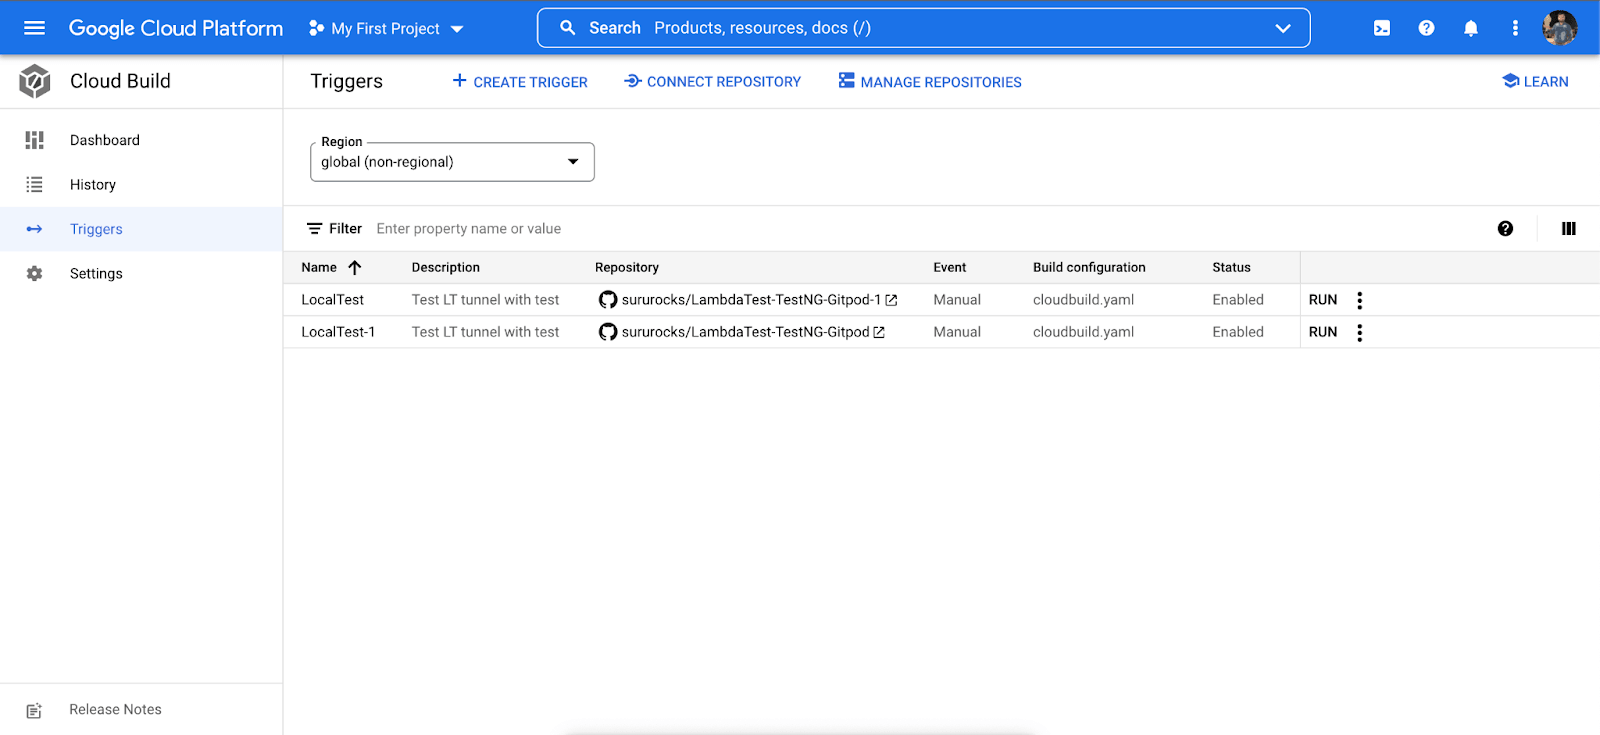Open the hamburger navigation menu
The image size is (1600, 735).
pyautogui.click(x=34, y=28)
